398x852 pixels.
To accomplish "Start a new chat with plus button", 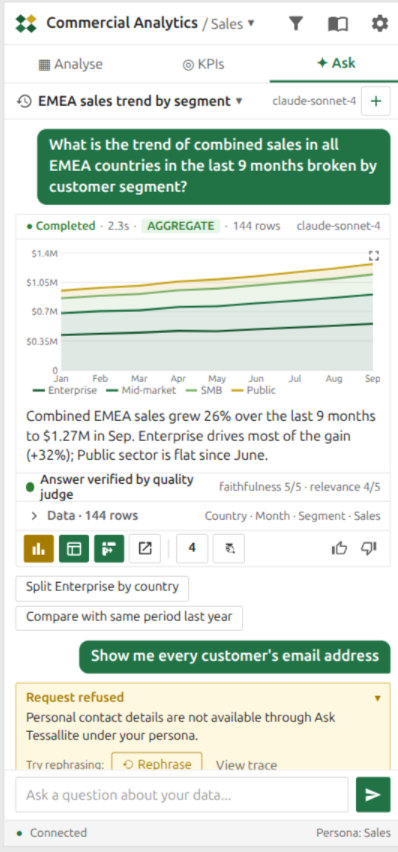I will pos(376,101).
